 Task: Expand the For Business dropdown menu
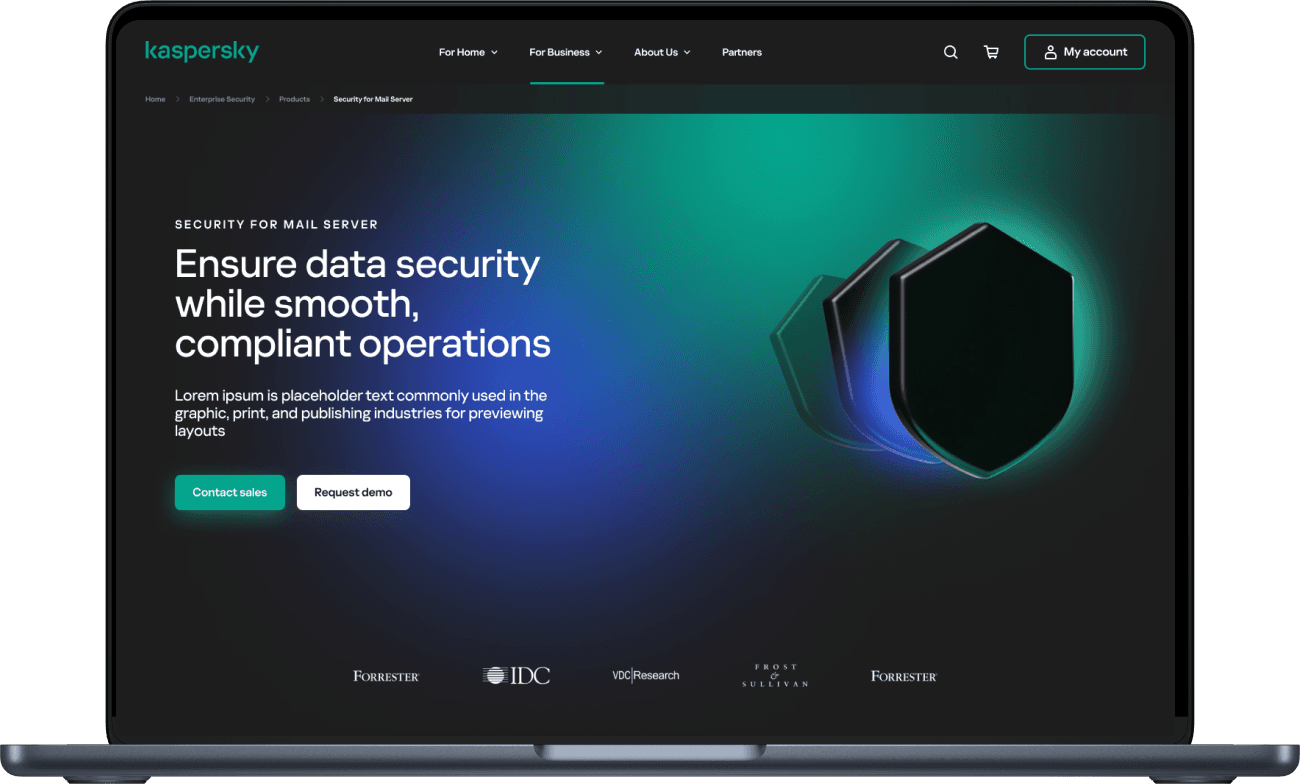pyautogui.click(x=566, y=52)
